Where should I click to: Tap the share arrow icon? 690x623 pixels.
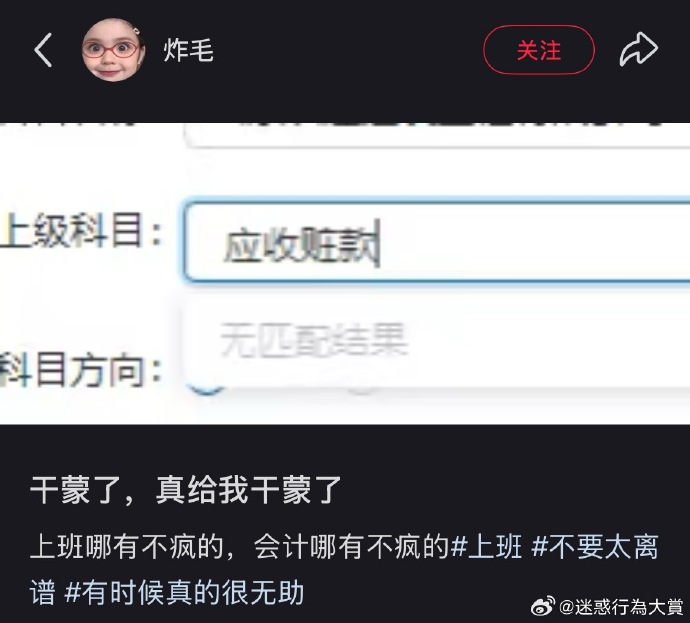(639, 49)
